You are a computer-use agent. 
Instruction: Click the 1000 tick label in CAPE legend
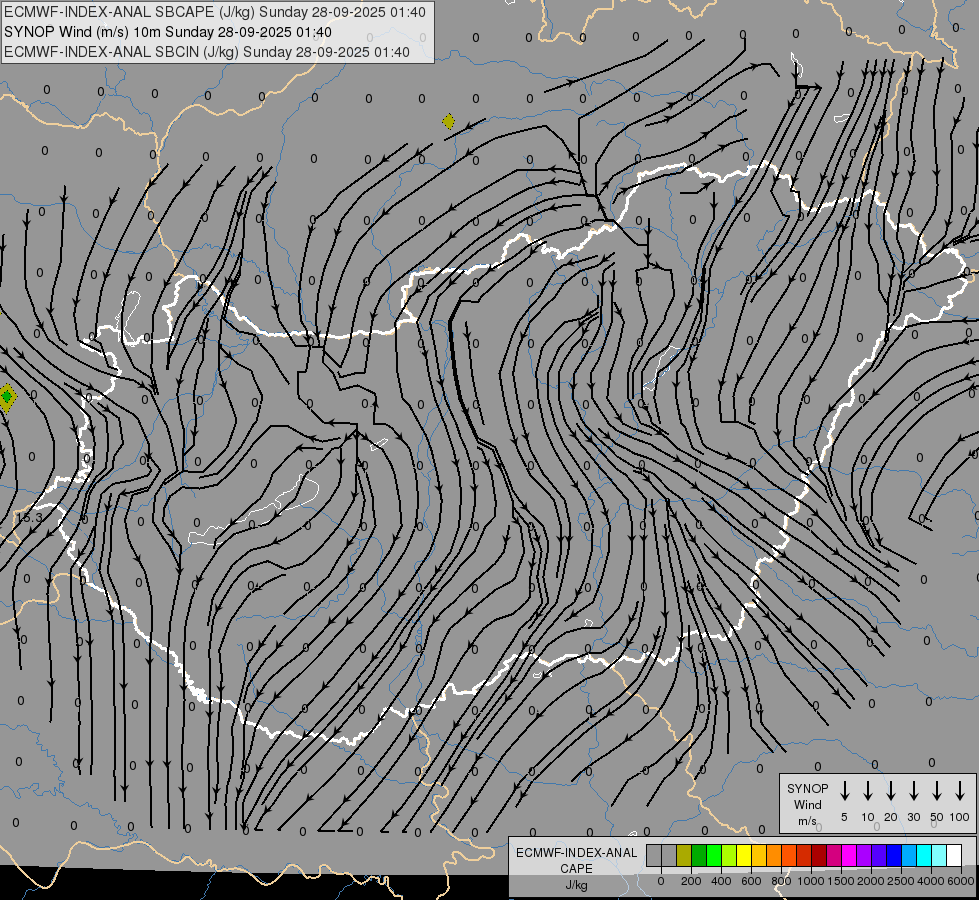pyautogui.click(x=811, y=881)
